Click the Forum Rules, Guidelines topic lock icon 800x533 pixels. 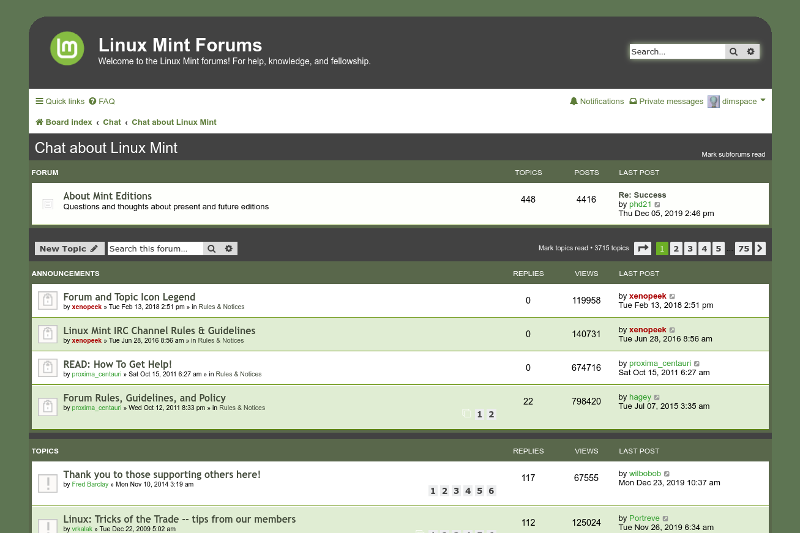[x=47, y=407]
